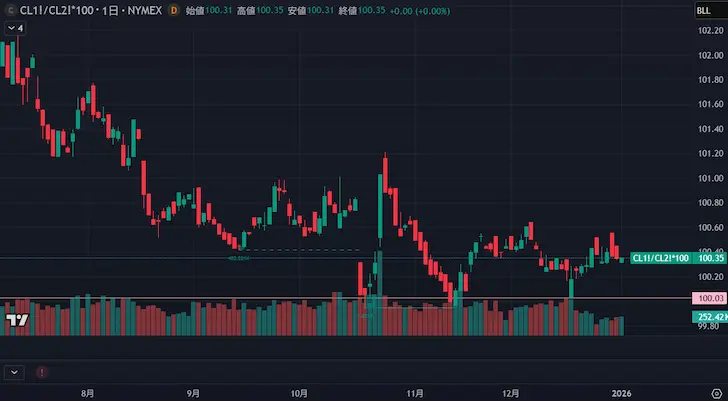
Task: Click the orange D delayed-data badge
Action: pos(175,10)
